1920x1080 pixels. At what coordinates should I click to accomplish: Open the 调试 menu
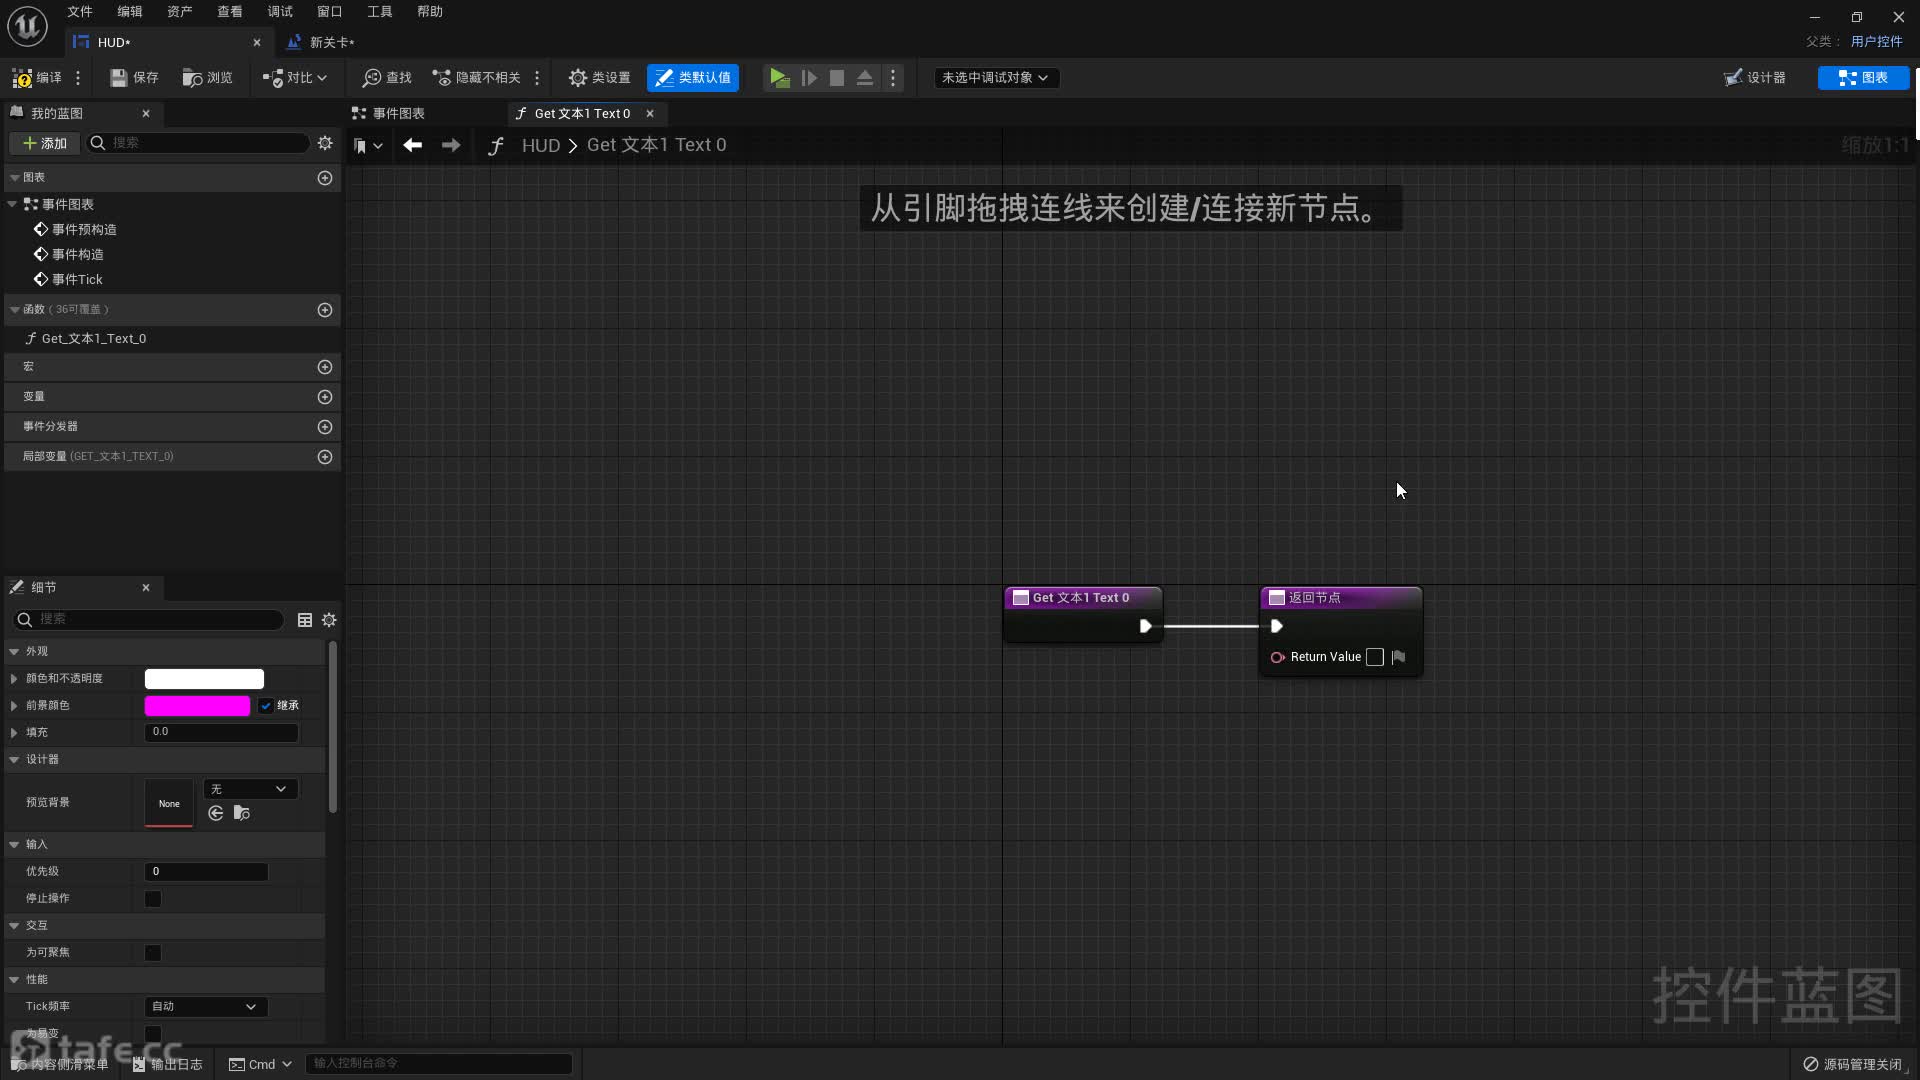pos(280,11)
